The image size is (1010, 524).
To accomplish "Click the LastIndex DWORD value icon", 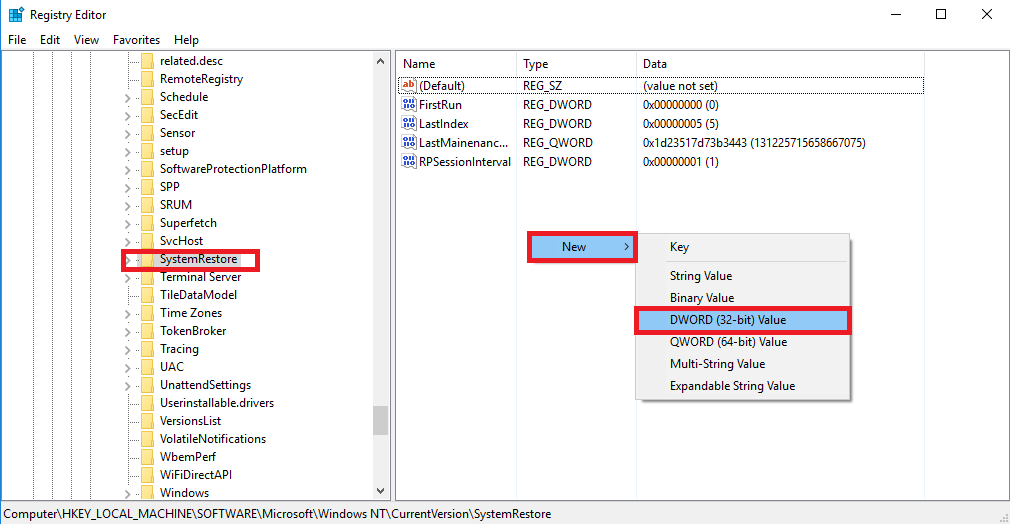I will [x=408, y=124].
